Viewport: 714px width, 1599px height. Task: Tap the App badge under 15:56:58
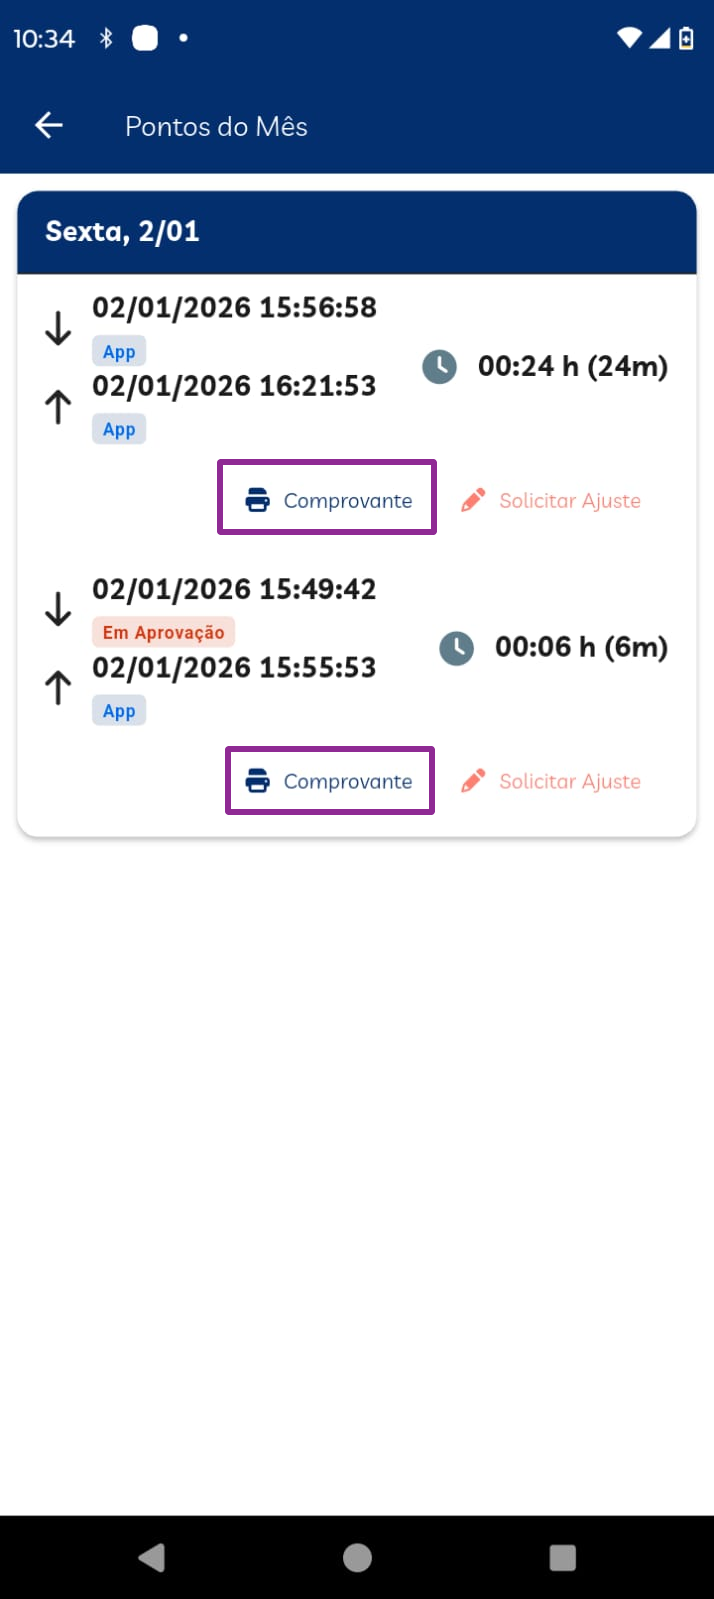pyautogui.click(x=119, y=352)
